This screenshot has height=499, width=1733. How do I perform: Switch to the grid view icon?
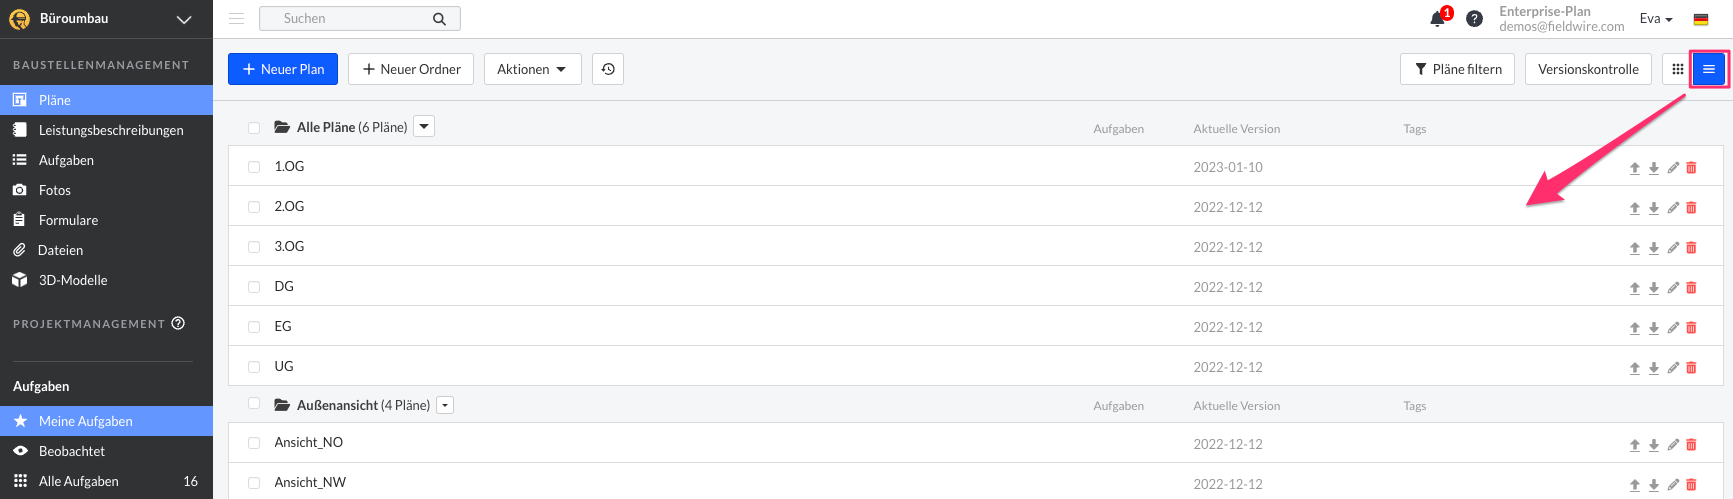click(x=1678, y=69)
